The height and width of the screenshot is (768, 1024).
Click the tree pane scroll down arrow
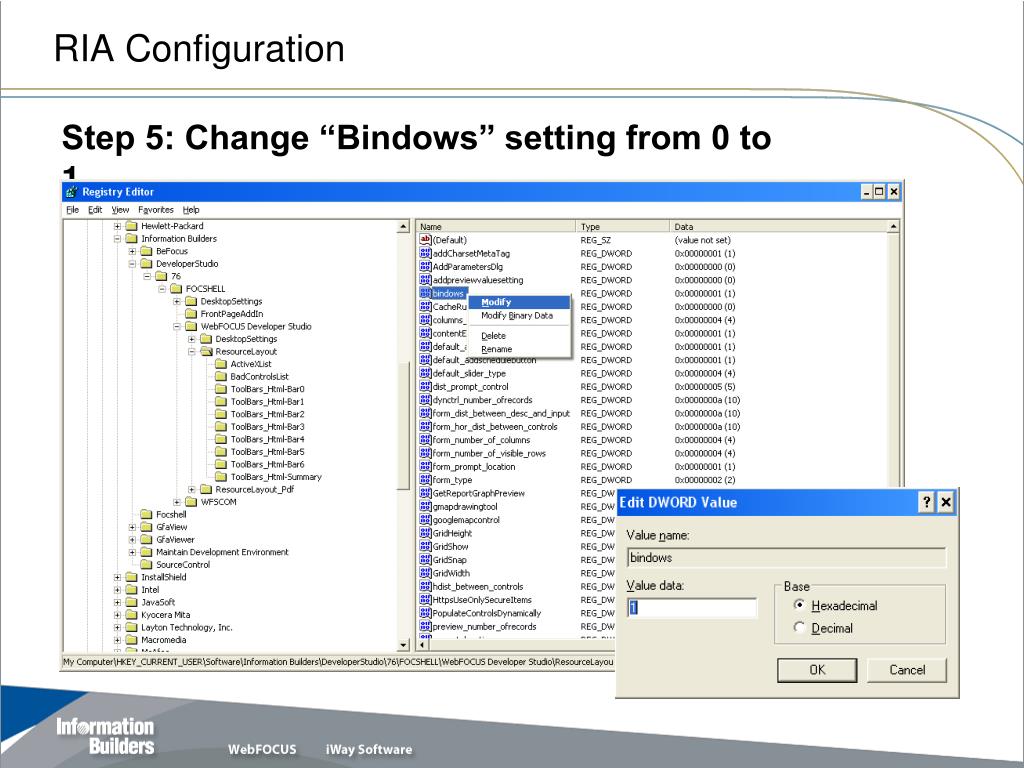click(x=404, y=645)
